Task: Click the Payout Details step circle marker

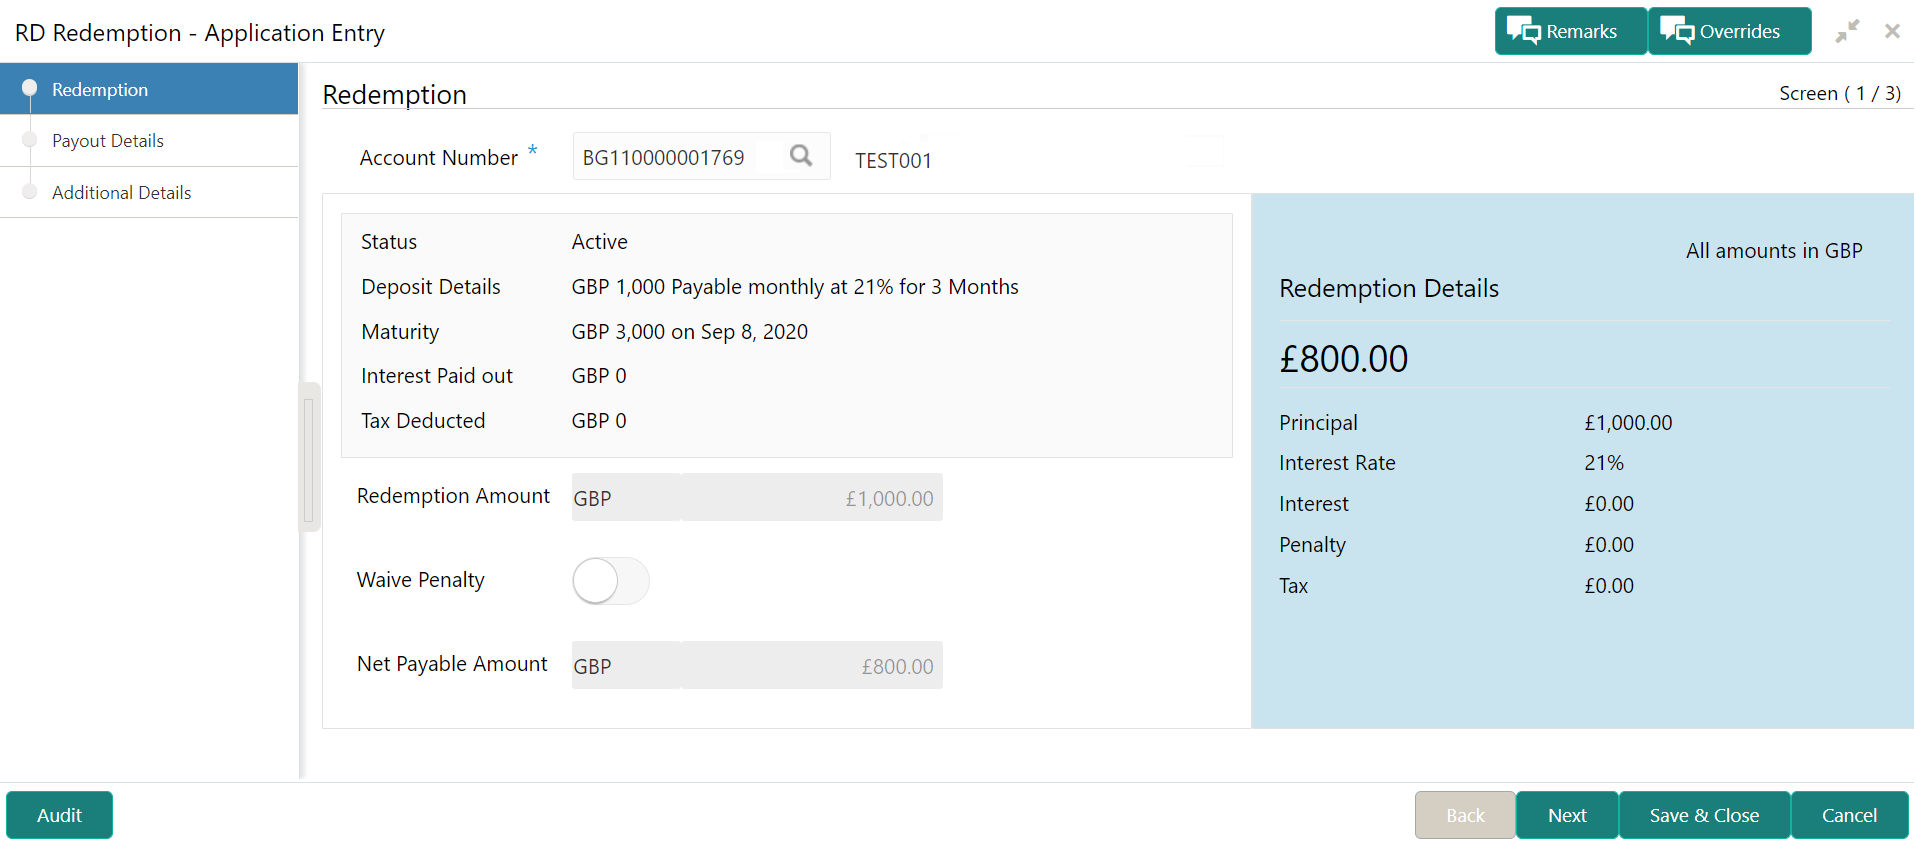Action: pyautogui.click(x=29, y=140)
